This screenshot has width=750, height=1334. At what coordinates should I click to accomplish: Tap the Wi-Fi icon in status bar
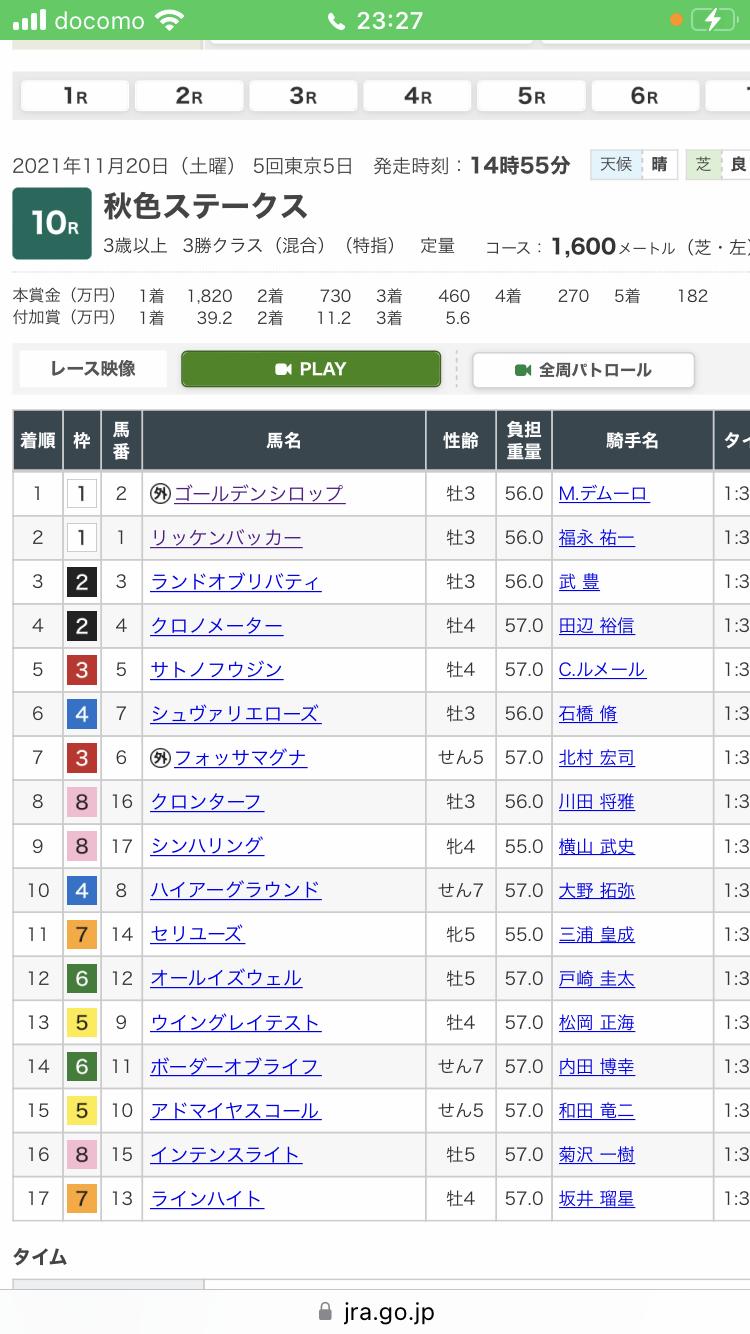click(171, 20)
